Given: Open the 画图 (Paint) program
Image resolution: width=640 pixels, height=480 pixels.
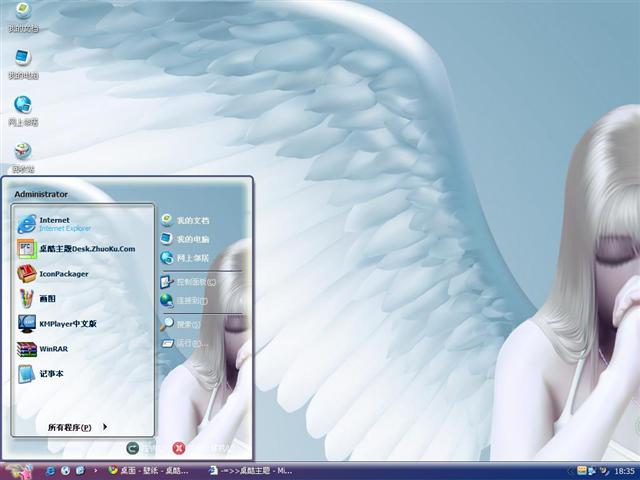Looking at the screenshot, I should pyautogui.click(x=47, y=299).
